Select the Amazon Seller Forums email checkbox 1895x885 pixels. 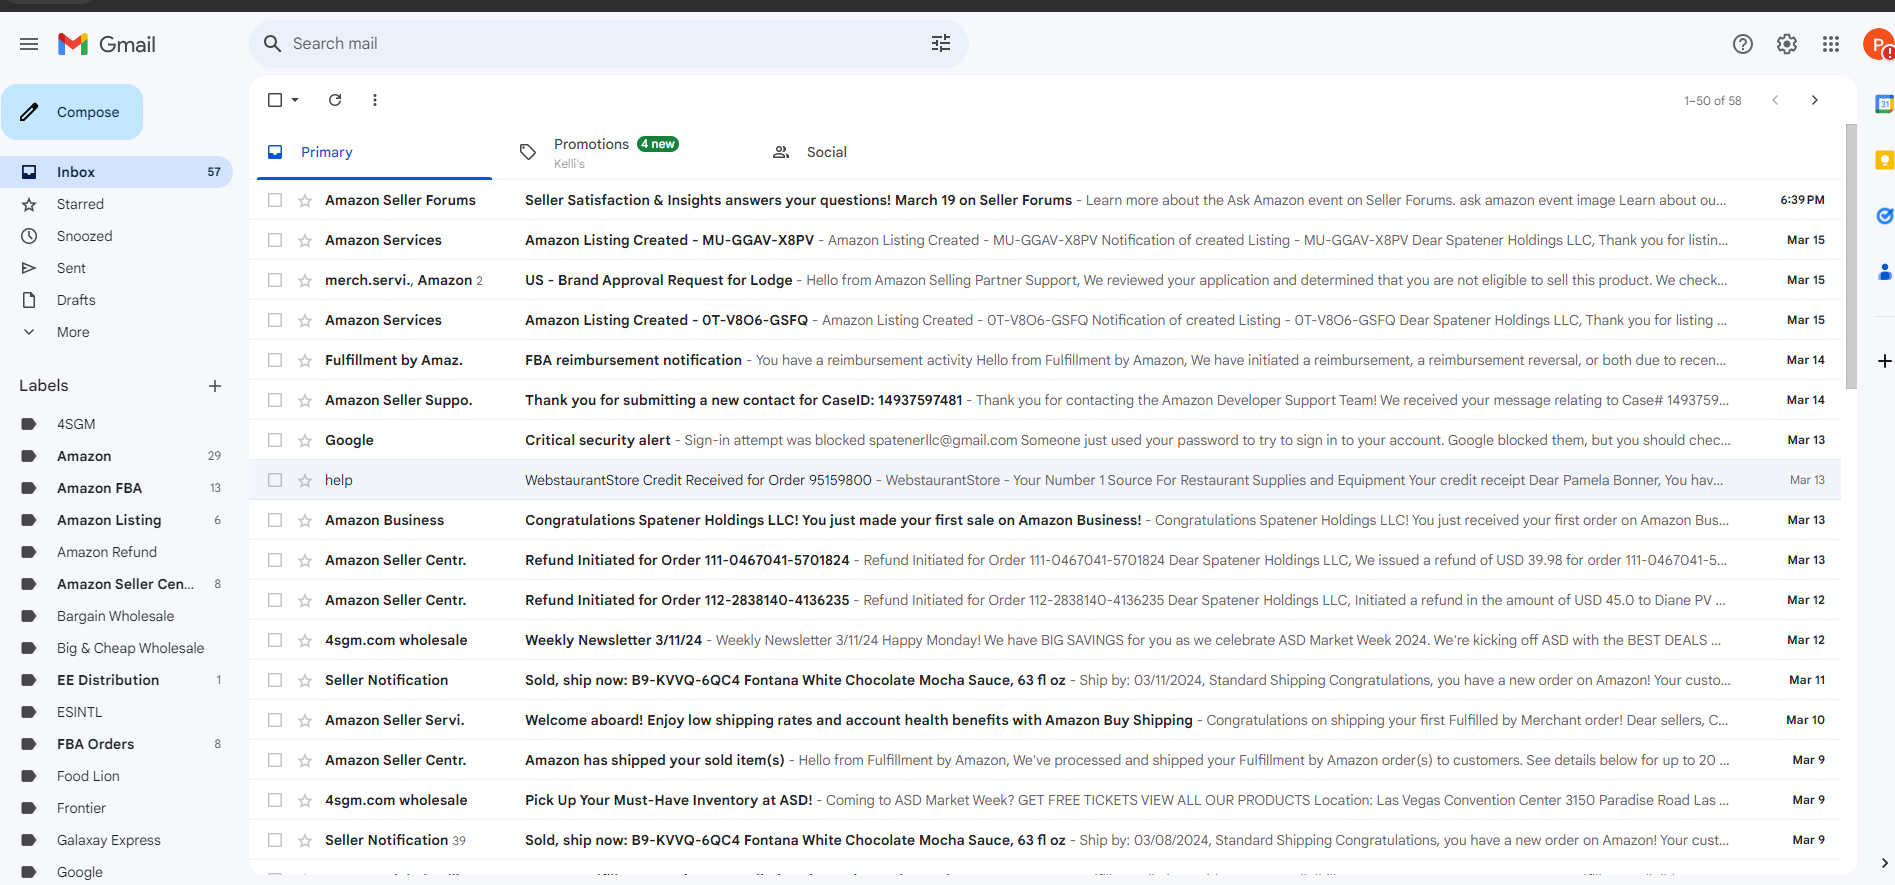[275, 200]
